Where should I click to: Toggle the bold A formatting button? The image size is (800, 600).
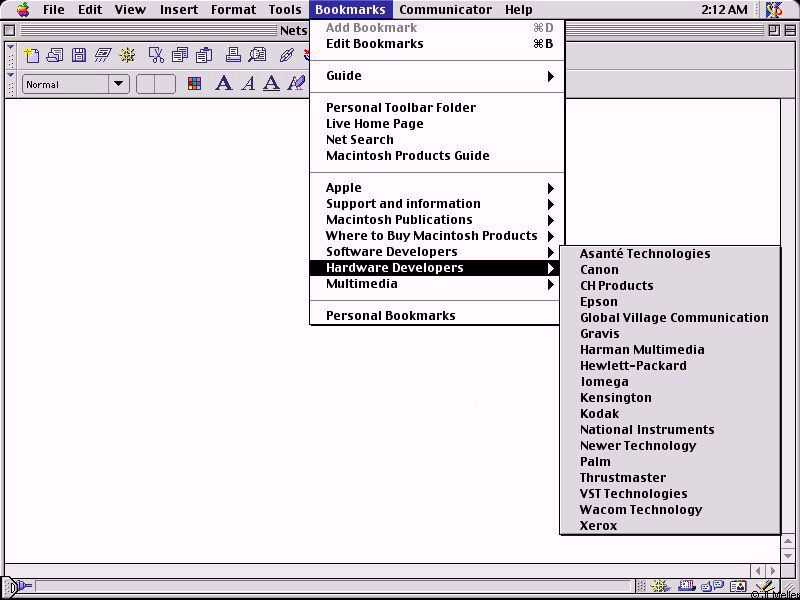click(x=223, y=84)
